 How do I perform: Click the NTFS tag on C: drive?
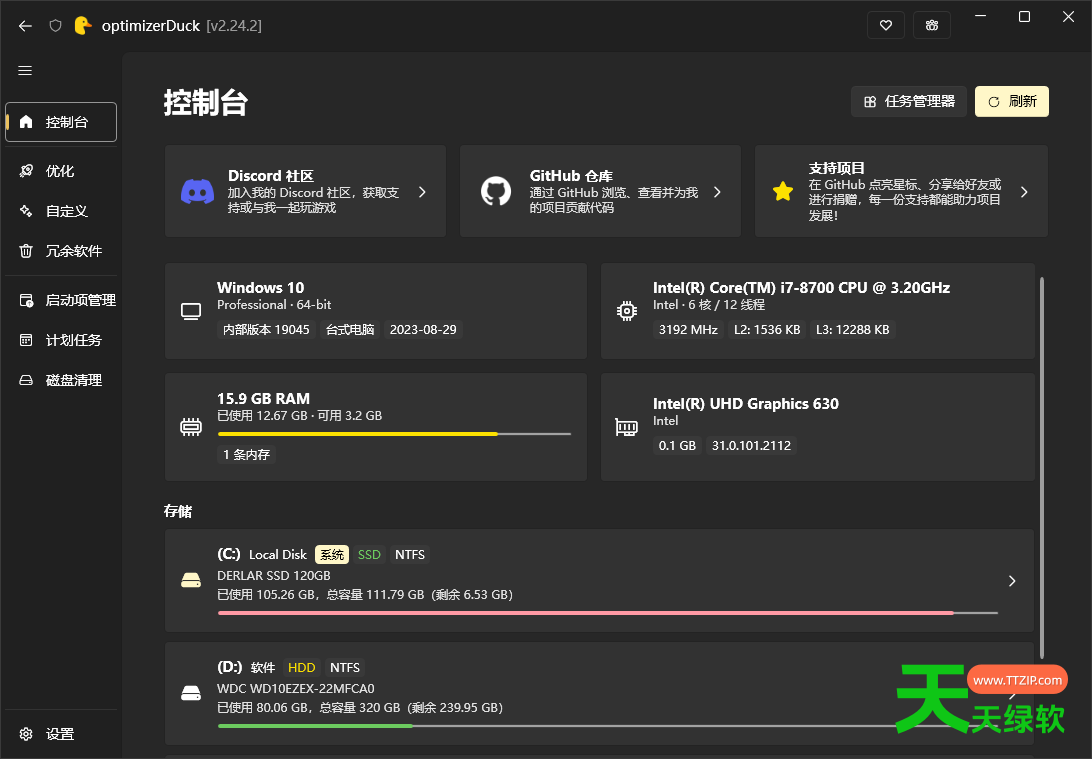tap(410, 554)
